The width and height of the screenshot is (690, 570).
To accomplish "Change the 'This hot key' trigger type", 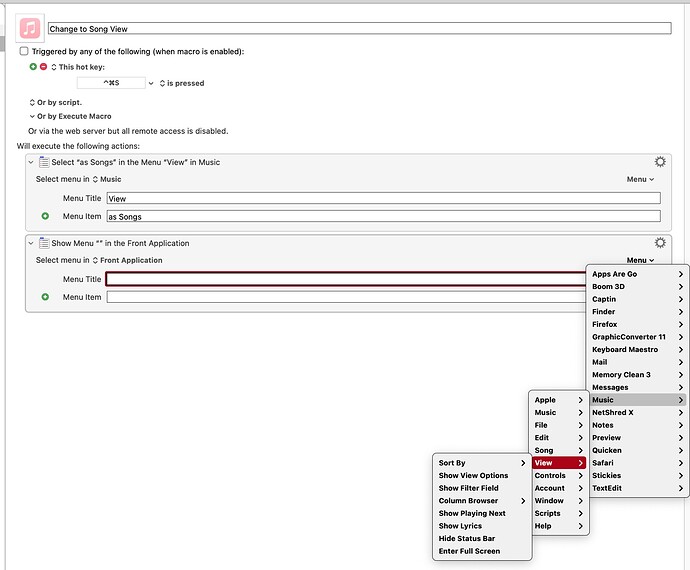I will [78, 67].
